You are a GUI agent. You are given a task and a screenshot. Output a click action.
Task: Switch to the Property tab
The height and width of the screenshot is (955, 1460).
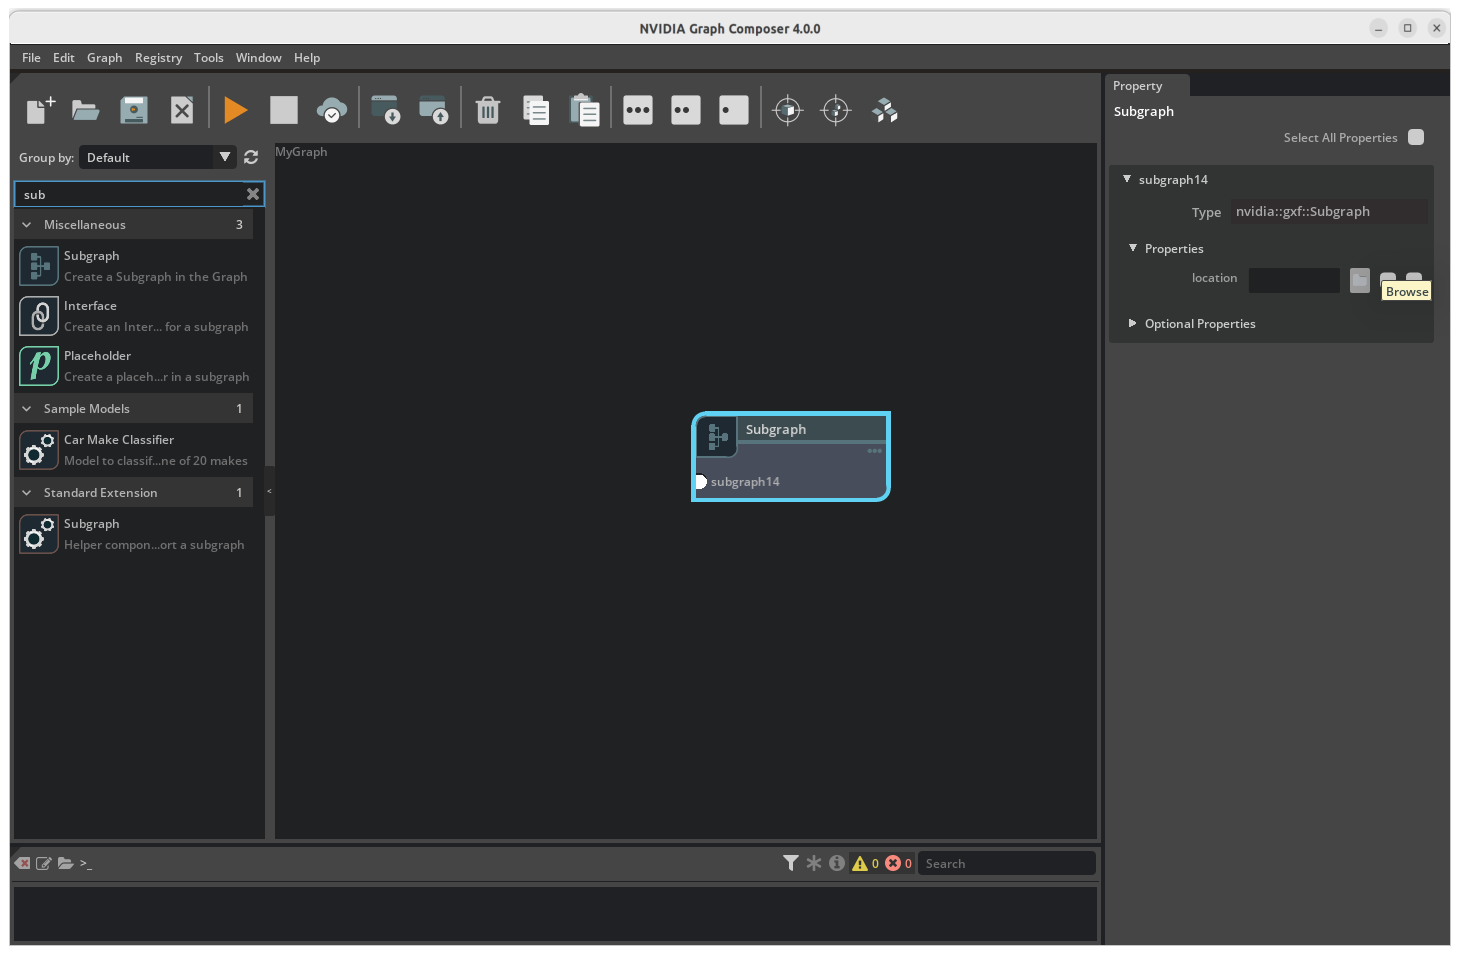pos(1137,85)
